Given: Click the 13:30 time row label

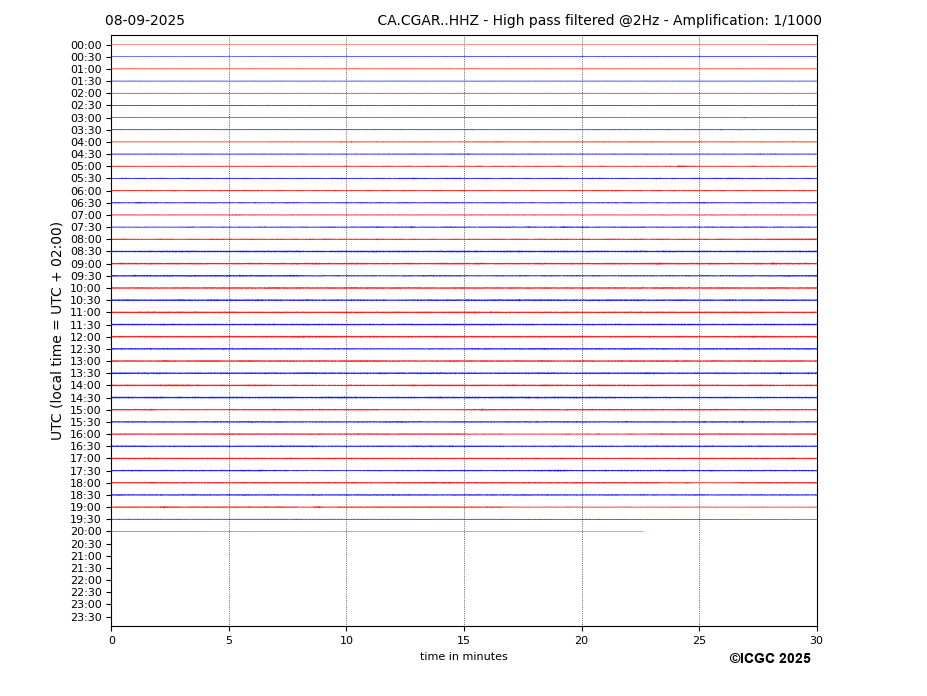Looking at the screenshot, I should tap(86, 374).
